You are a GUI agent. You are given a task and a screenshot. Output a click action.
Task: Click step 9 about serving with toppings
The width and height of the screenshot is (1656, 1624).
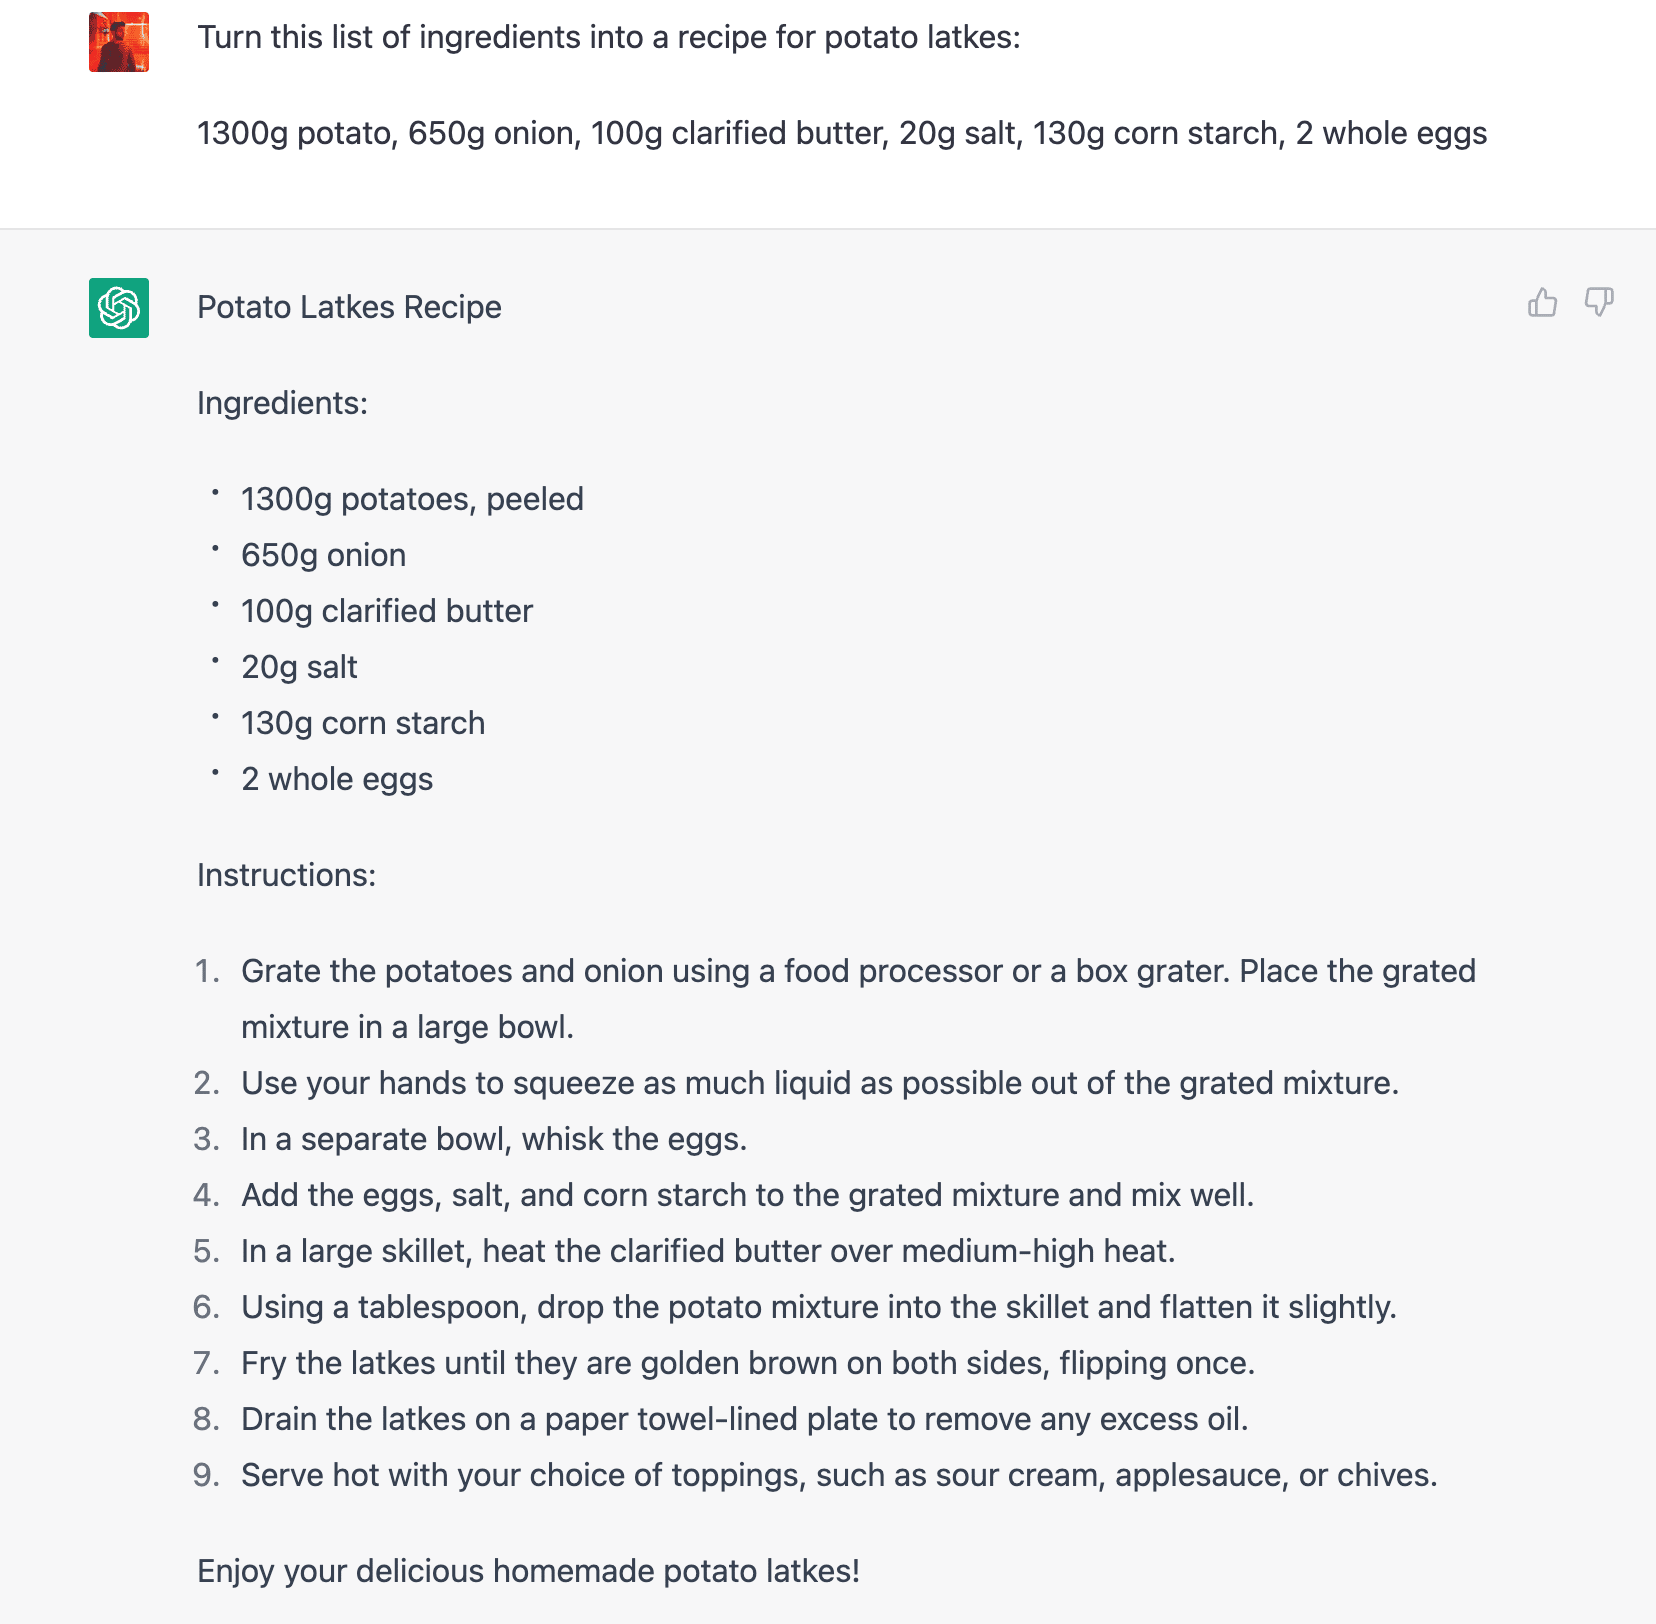coord(839,1475)
